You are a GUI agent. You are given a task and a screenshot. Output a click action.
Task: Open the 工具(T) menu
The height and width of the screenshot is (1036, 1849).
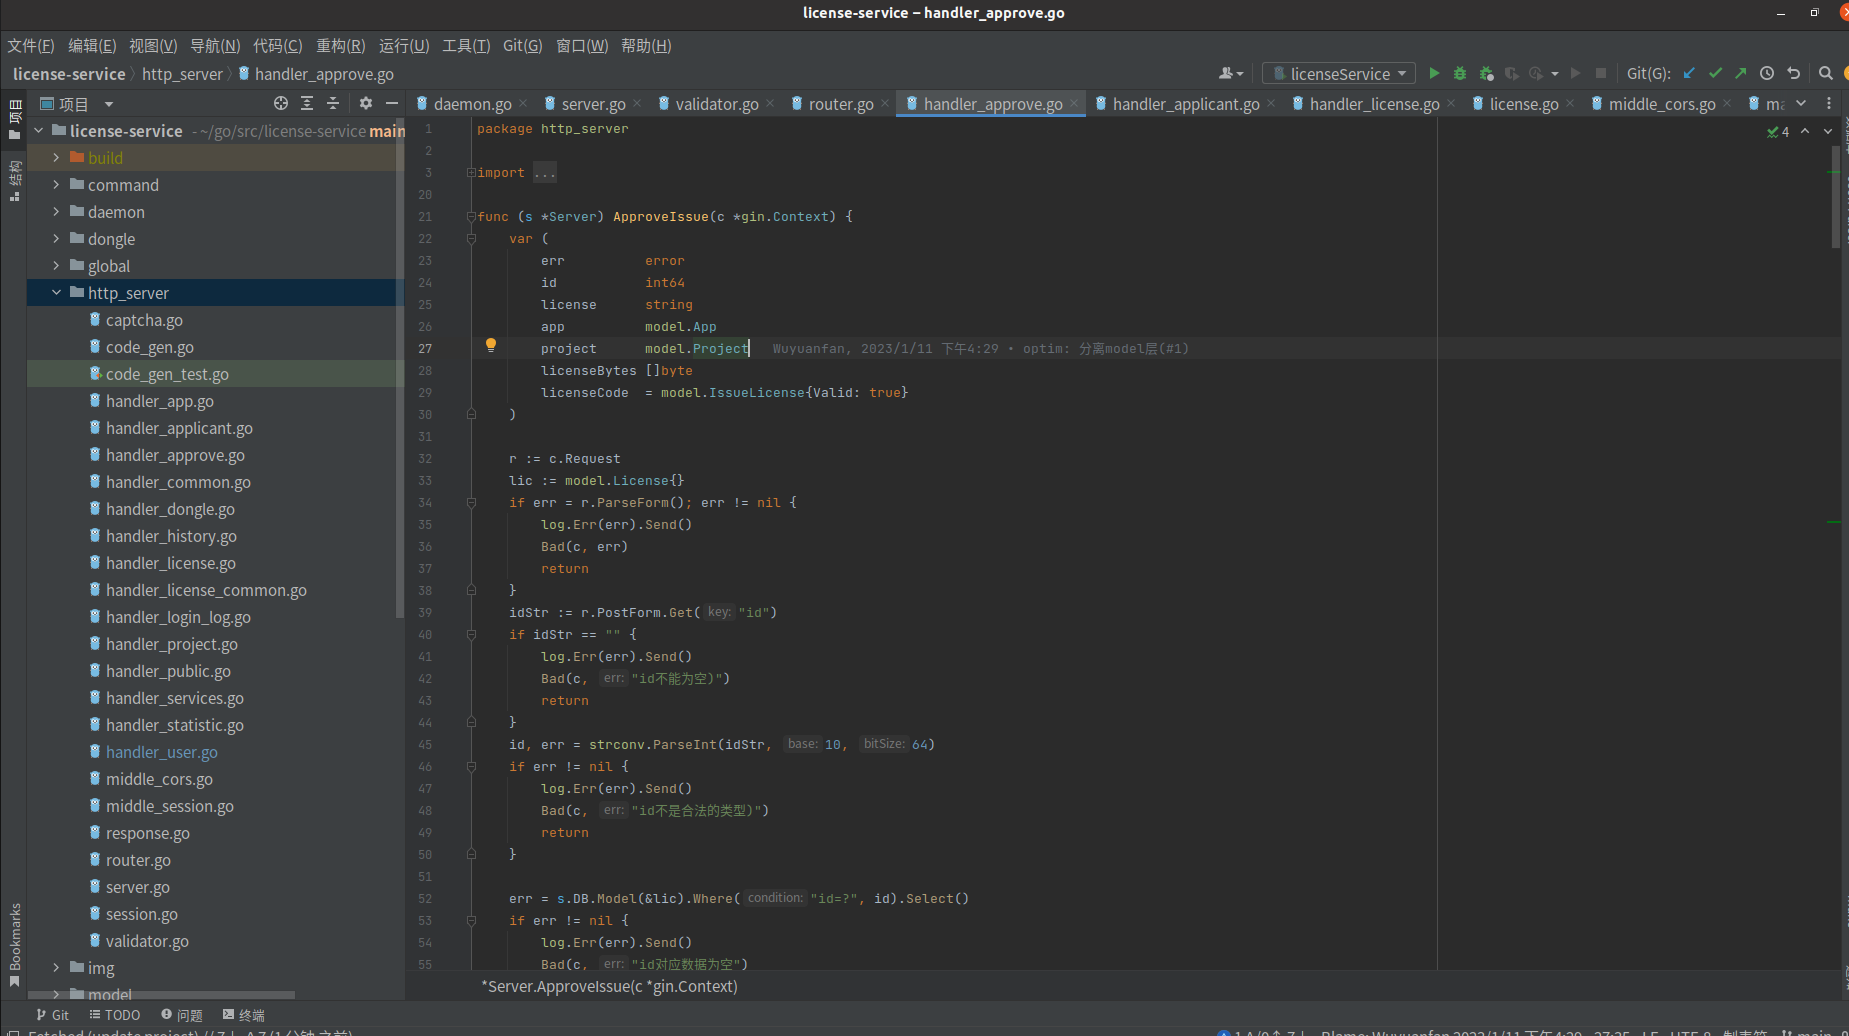click(466, 45)
